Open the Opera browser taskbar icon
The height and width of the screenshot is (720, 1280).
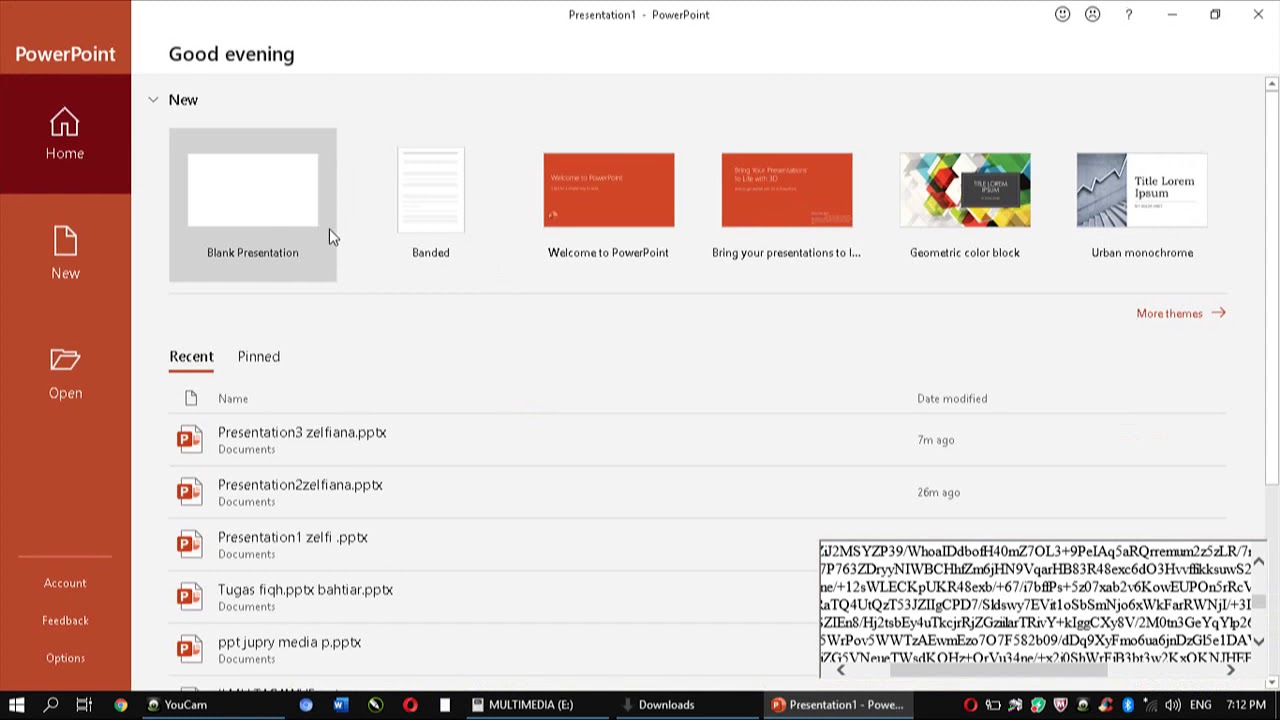click(x=410, y=705)
